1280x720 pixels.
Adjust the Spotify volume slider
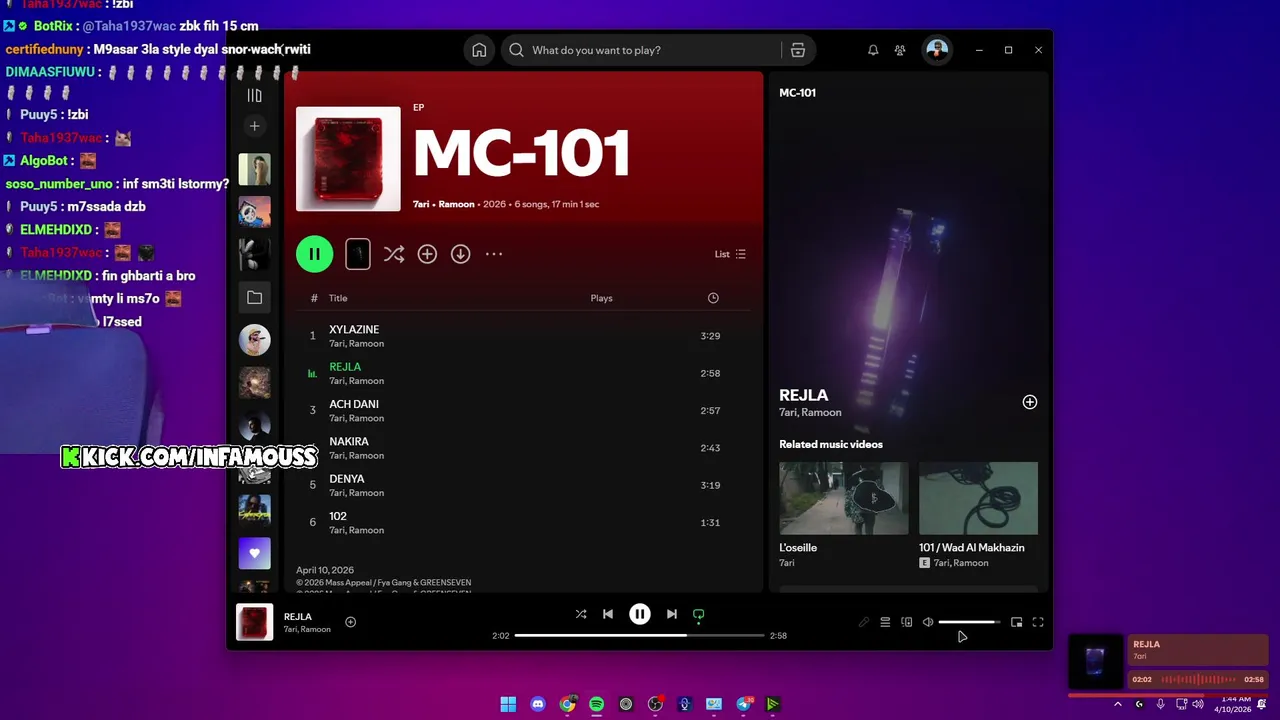[x=969, y=622]
